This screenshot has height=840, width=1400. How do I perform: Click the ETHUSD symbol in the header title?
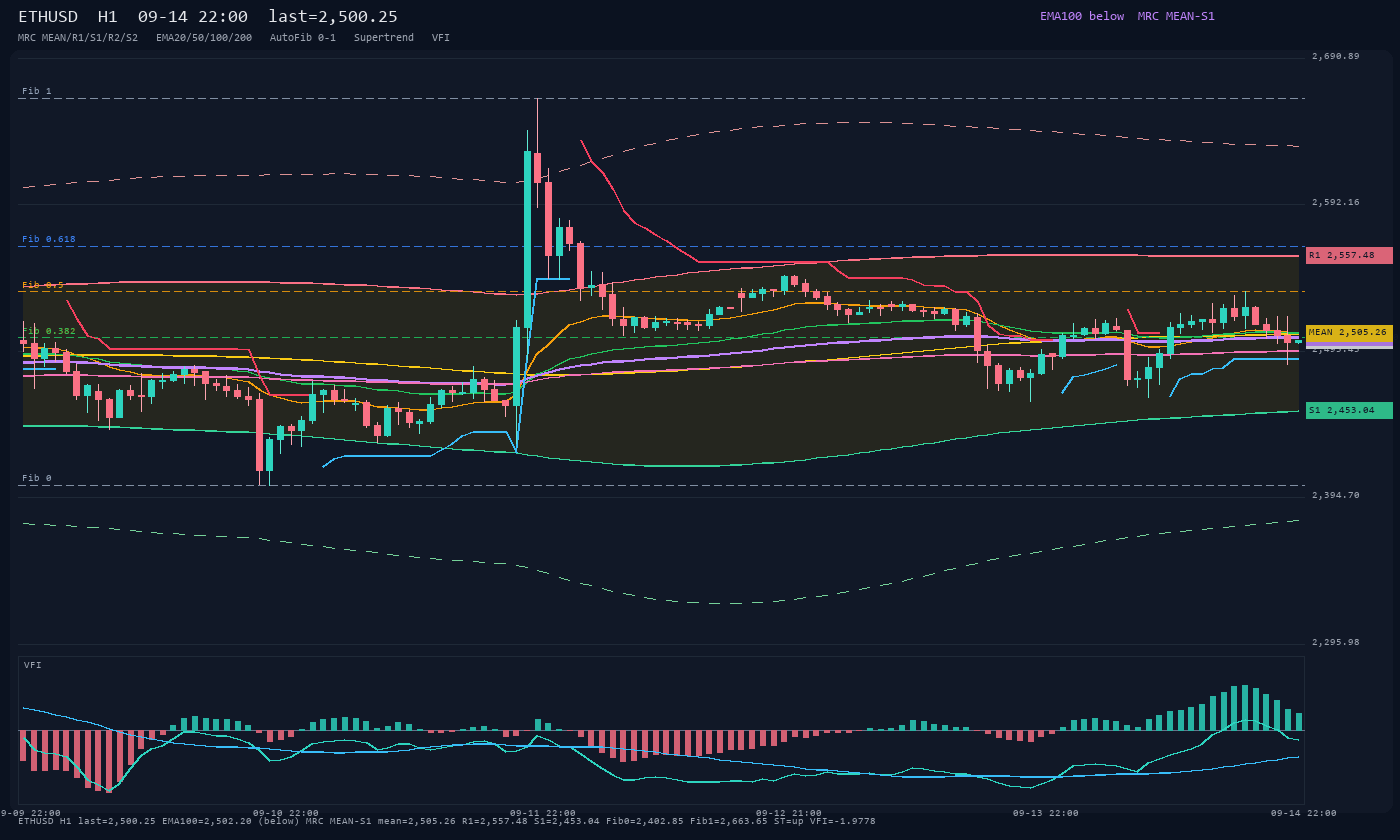tap(48, 17)
